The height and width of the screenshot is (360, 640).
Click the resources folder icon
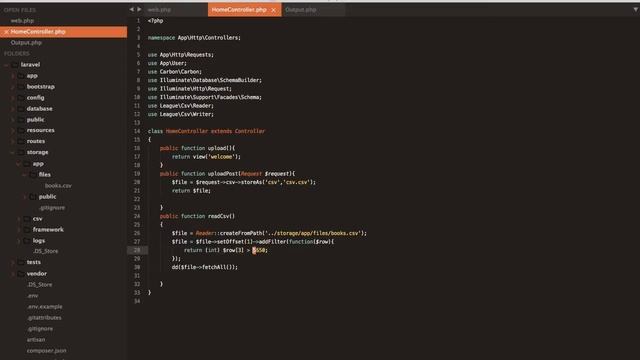click(21, 130)
